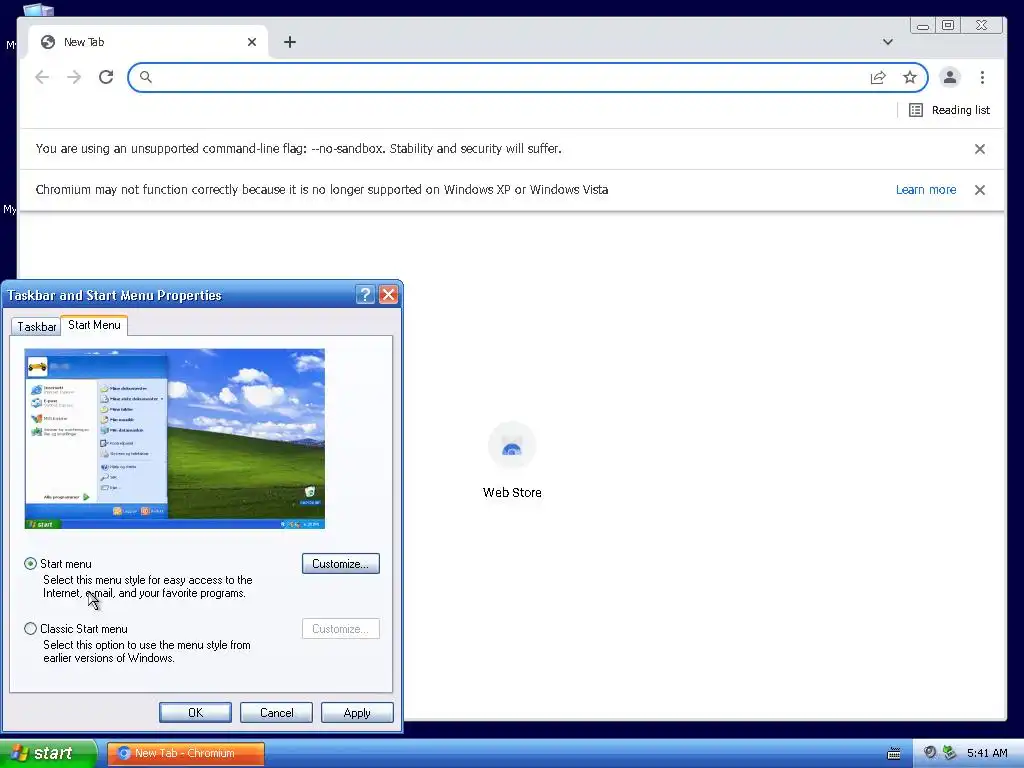1024x768 pixels.
Task: Click the browser back arrow
Action: click(42, 77)
